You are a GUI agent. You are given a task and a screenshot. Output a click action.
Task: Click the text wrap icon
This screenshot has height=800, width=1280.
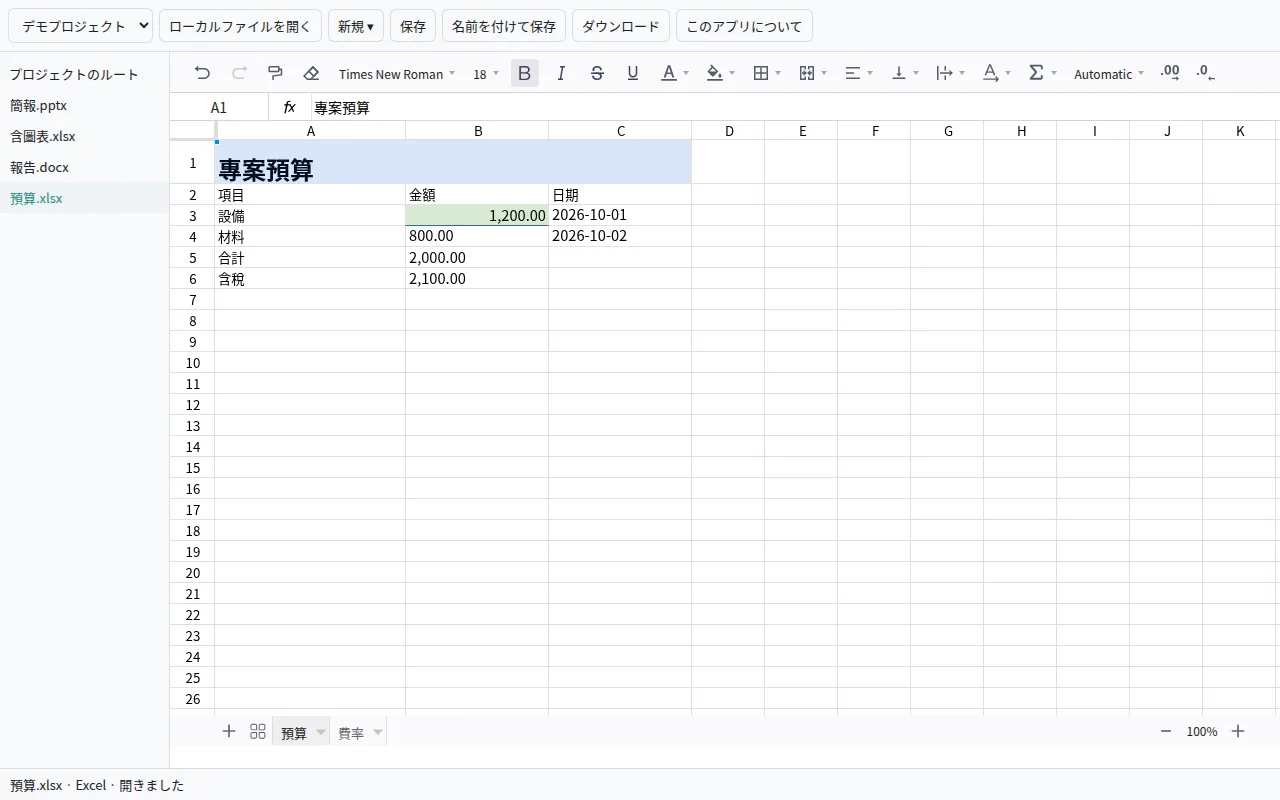click(x=944, y=73)
